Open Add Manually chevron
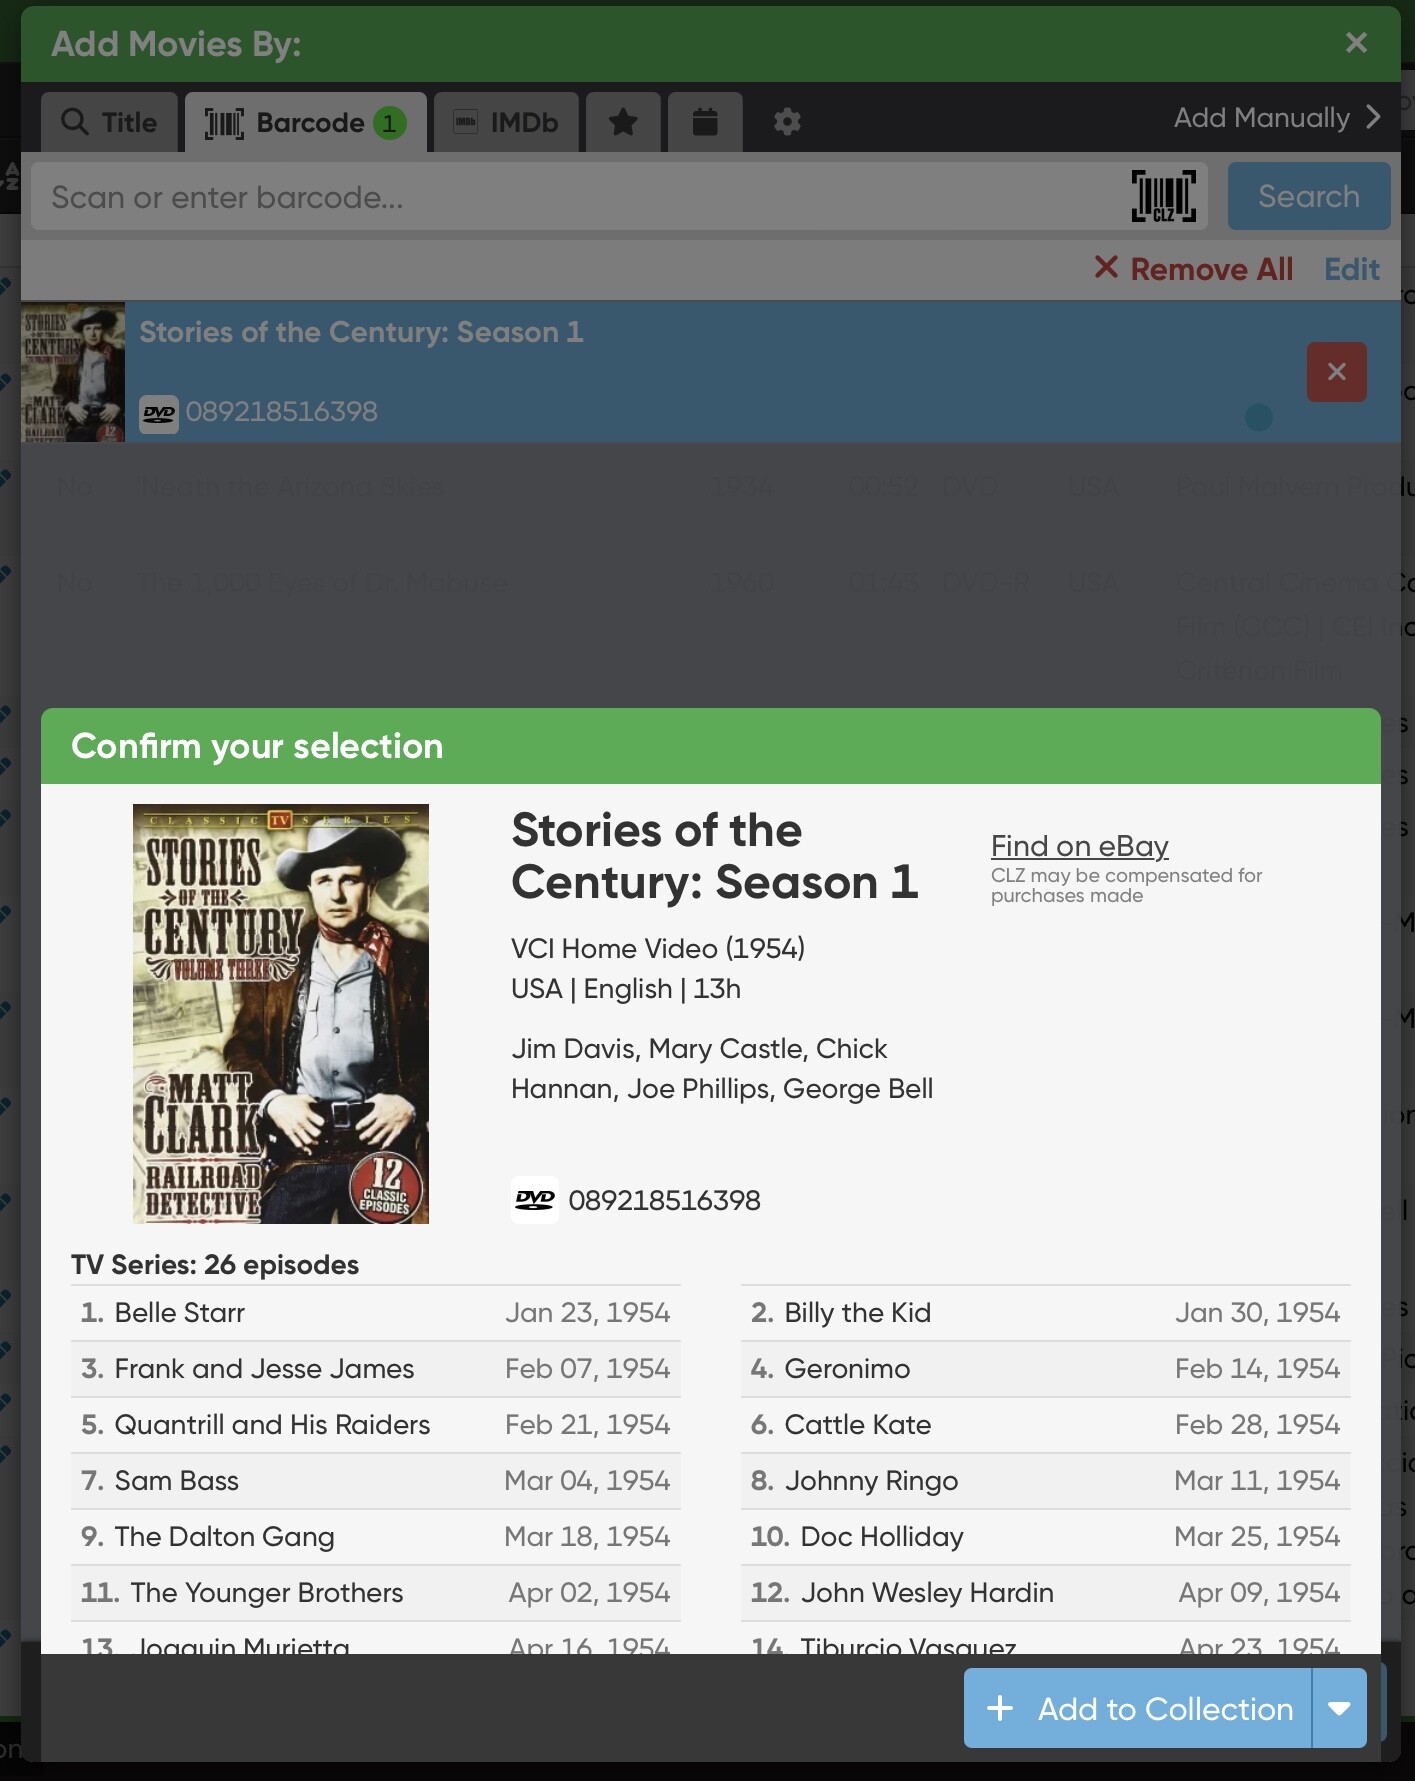 pos(1374,118)
